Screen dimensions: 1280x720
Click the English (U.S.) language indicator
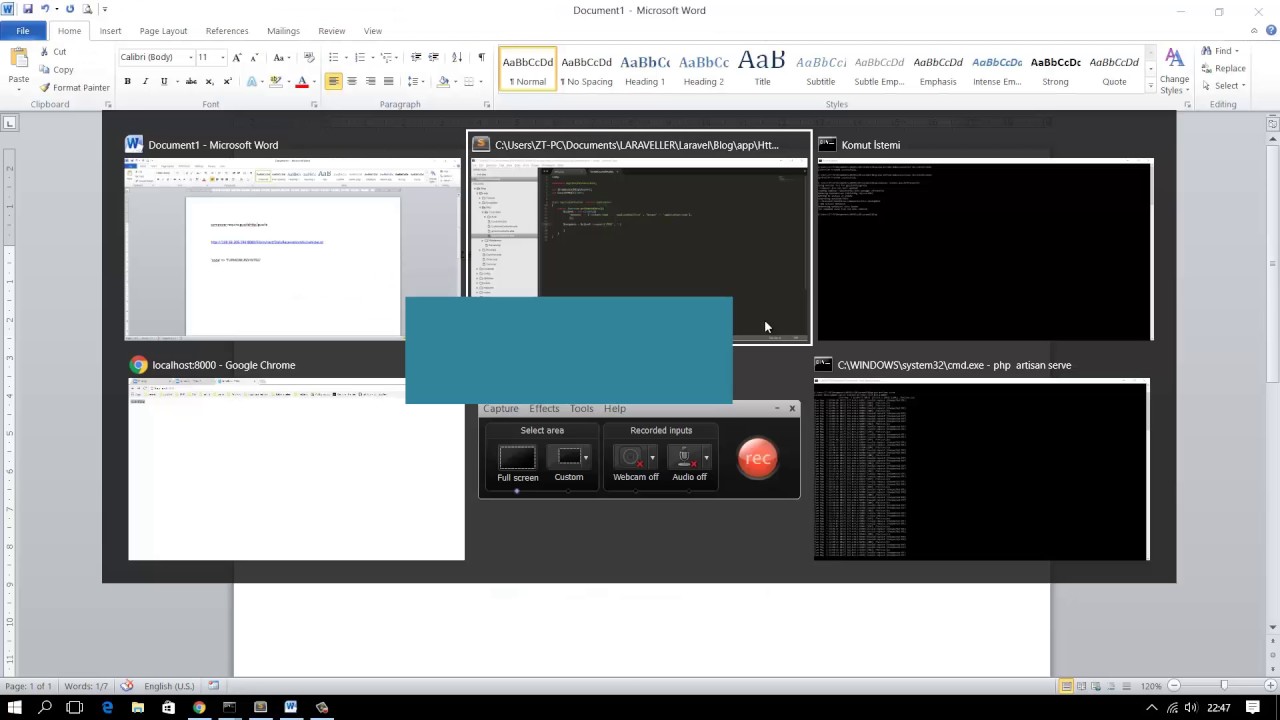(169, 686)
